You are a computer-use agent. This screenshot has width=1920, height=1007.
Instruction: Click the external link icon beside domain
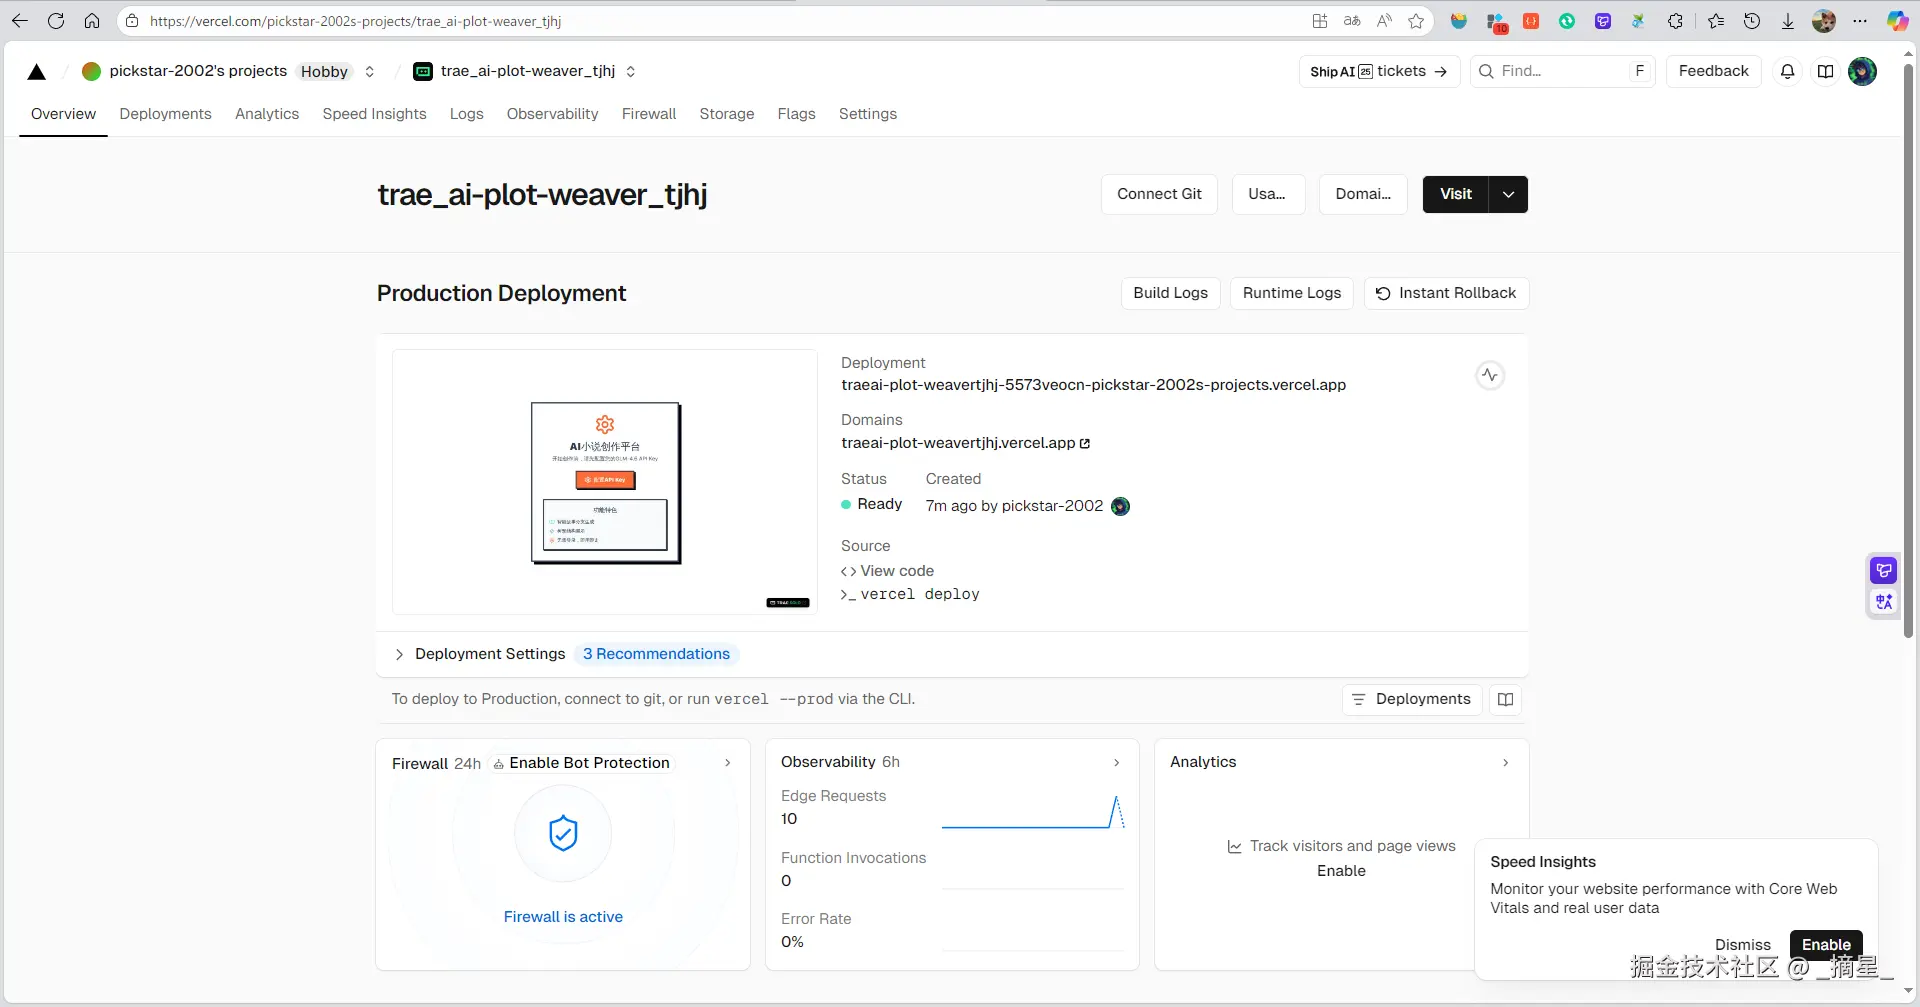coord(1085,443)
